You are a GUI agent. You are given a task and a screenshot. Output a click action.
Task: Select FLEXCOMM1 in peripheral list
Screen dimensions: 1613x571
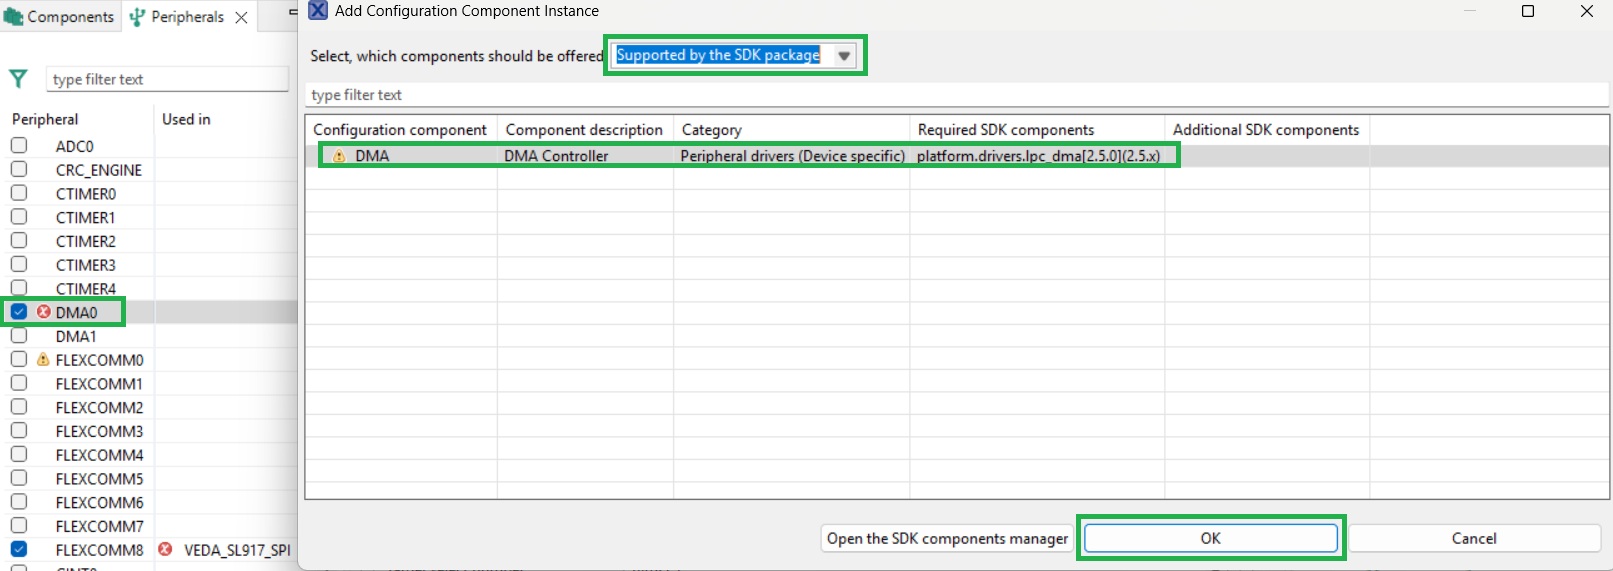click(x=99, y=384)
